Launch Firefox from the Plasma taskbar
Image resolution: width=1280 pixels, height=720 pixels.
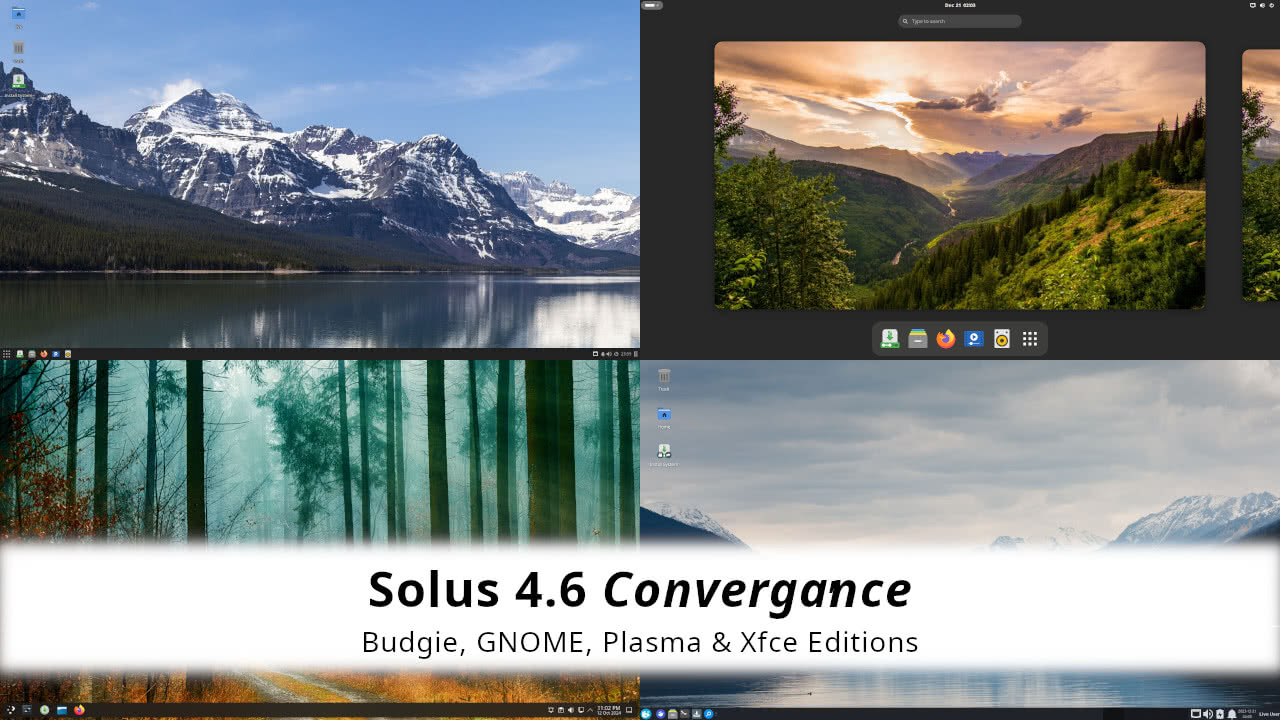coord(79,710)
